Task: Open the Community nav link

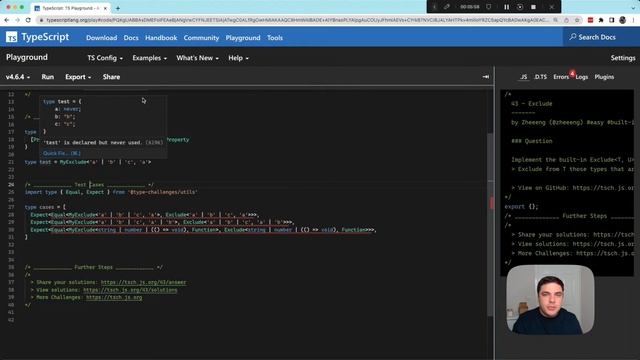Action: point(201,38)
